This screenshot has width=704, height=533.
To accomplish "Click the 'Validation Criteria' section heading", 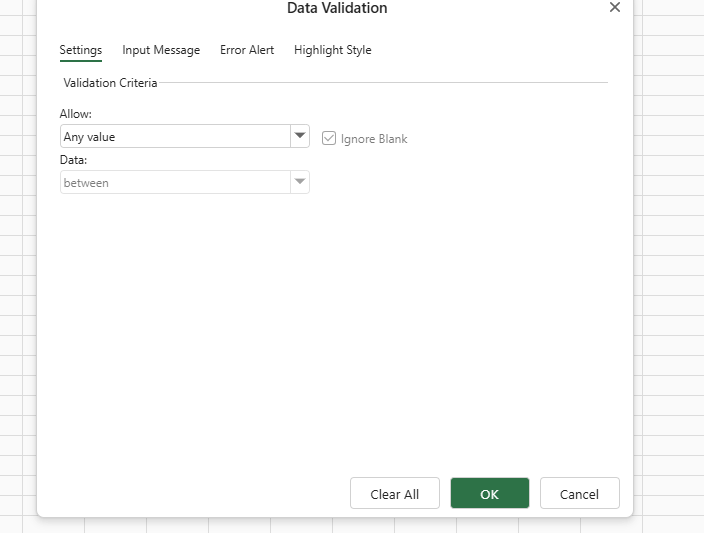I will (x=110, y=83).
